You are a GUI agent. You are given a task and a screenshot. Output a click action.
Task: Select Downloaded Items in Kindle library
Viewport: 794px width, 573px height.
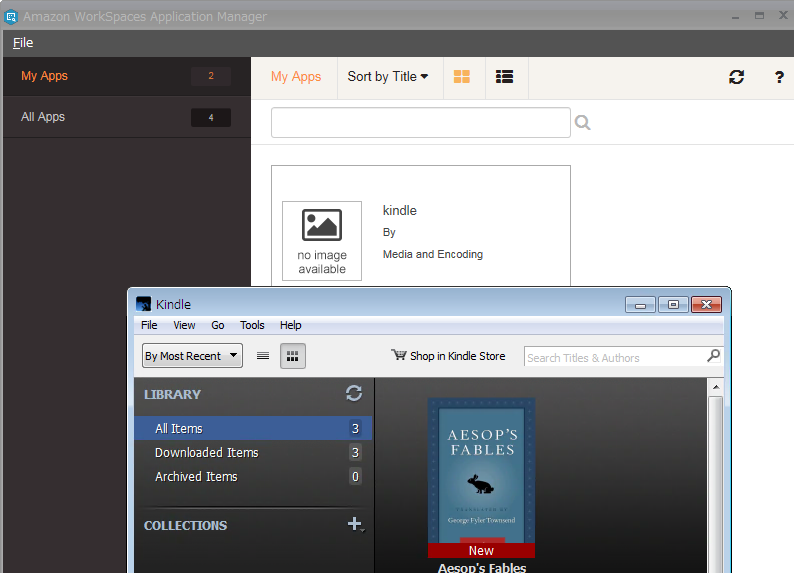[x=253, y=452]
